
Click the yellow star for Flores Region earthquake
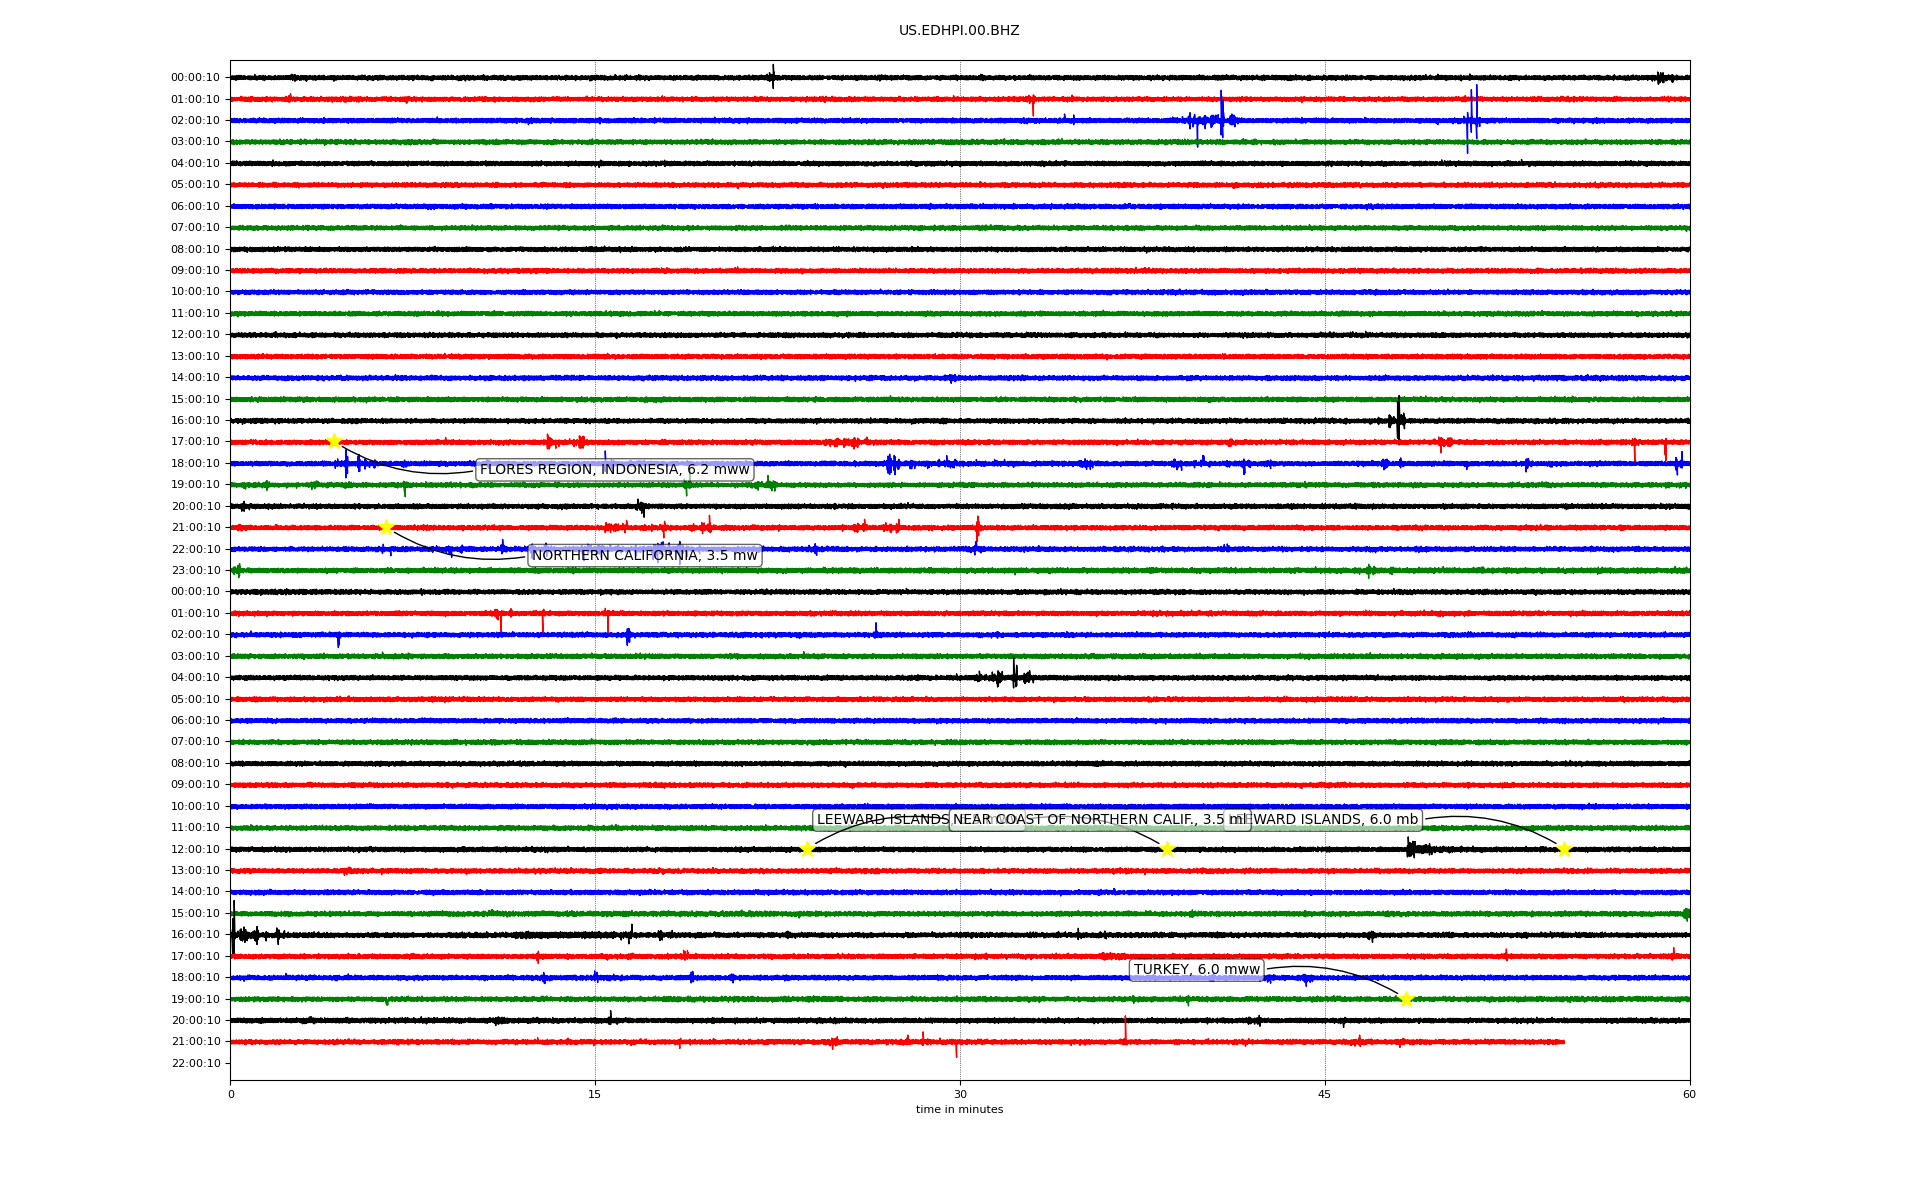[334, 442]
